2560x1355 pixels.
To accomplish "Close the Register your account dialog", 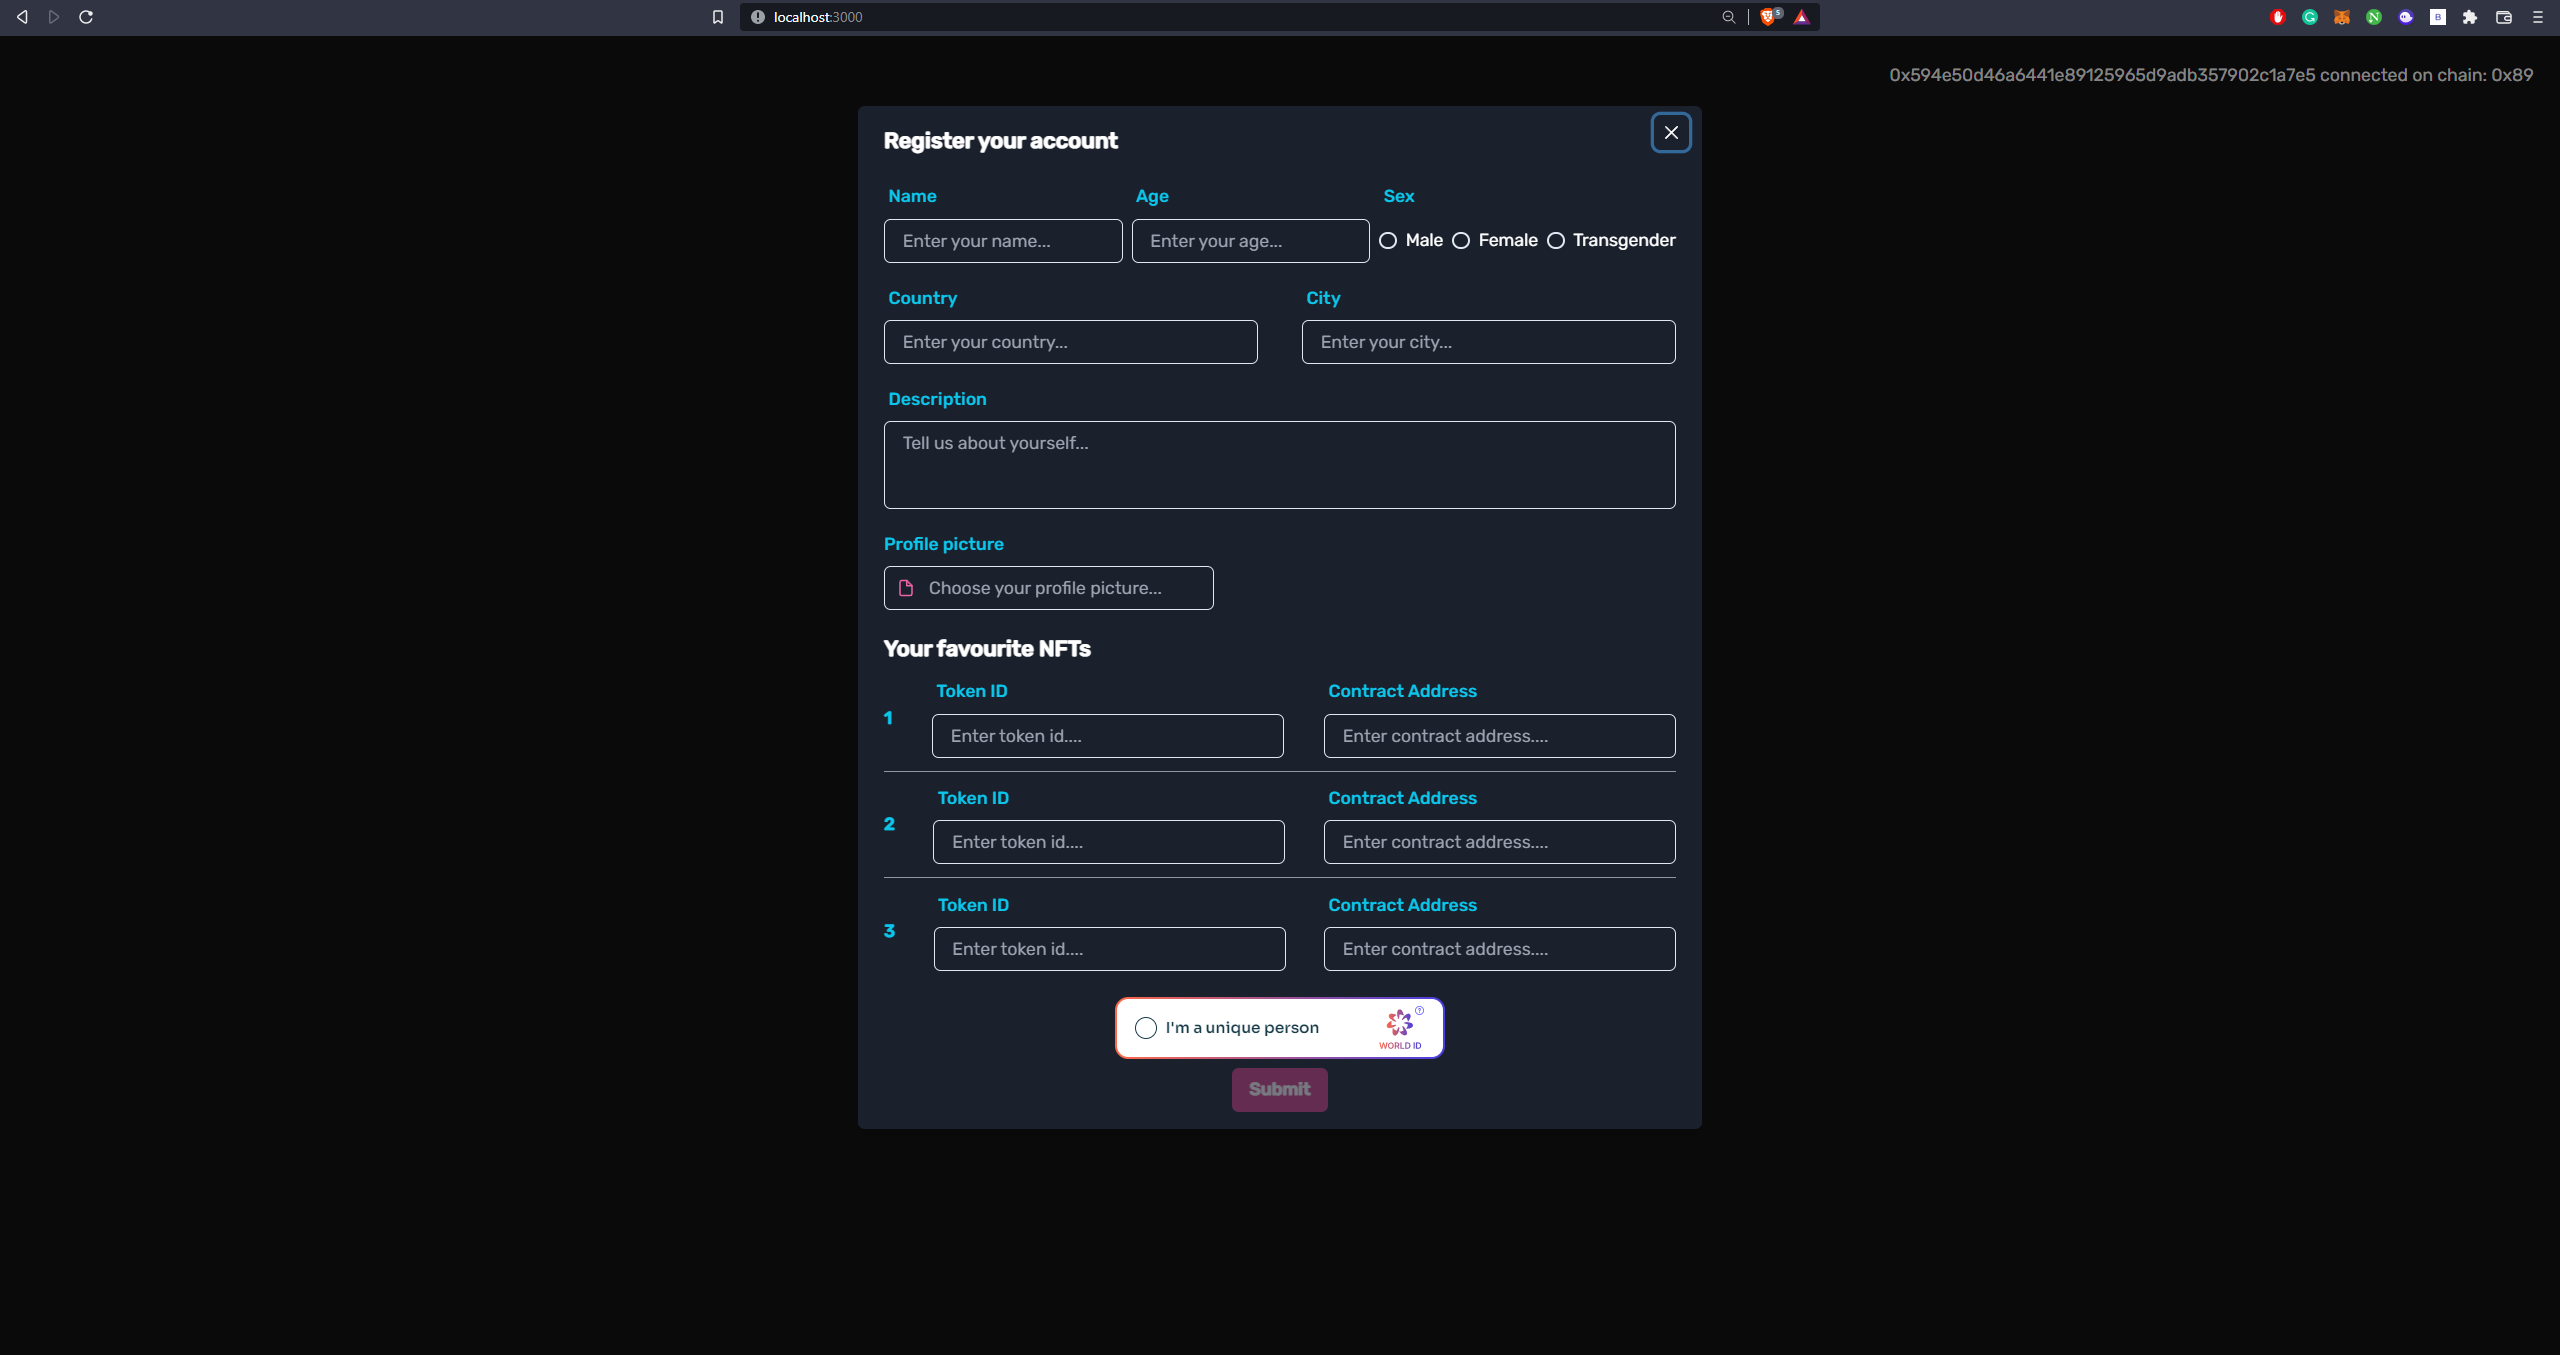I will [x=1671, y=133].
